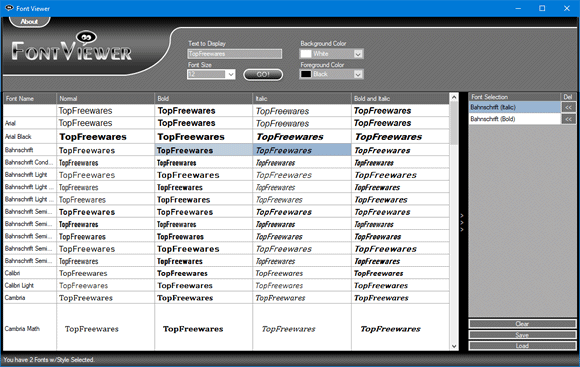
Task: Expand the Foreground Color dropdown
Action: 358,74
